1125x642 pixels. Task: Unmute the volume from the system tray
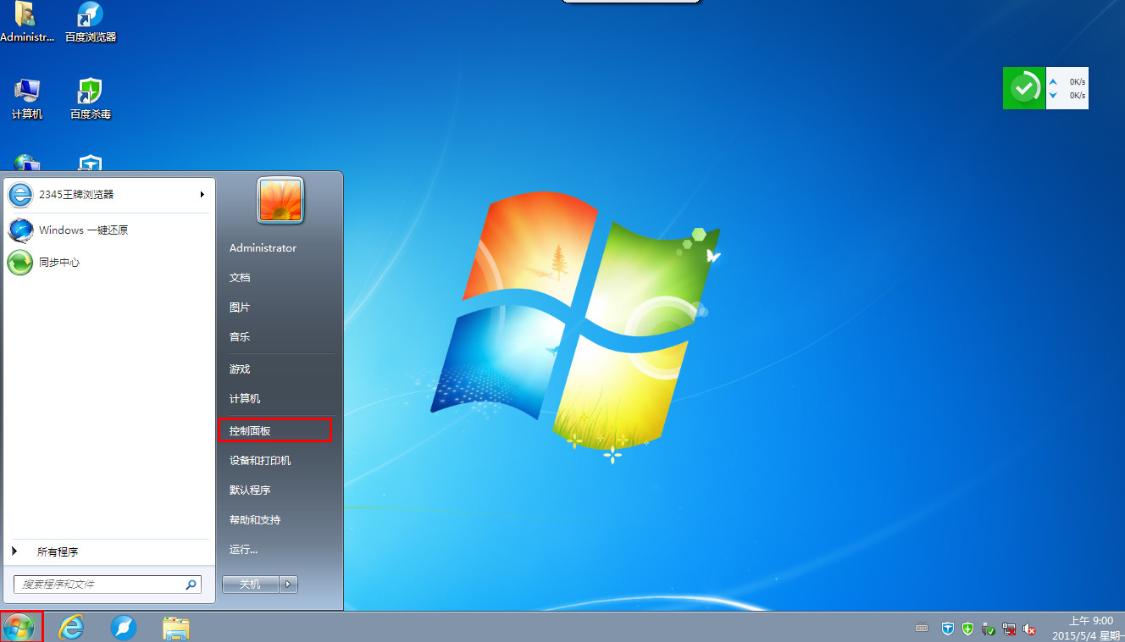(1029, 630)
